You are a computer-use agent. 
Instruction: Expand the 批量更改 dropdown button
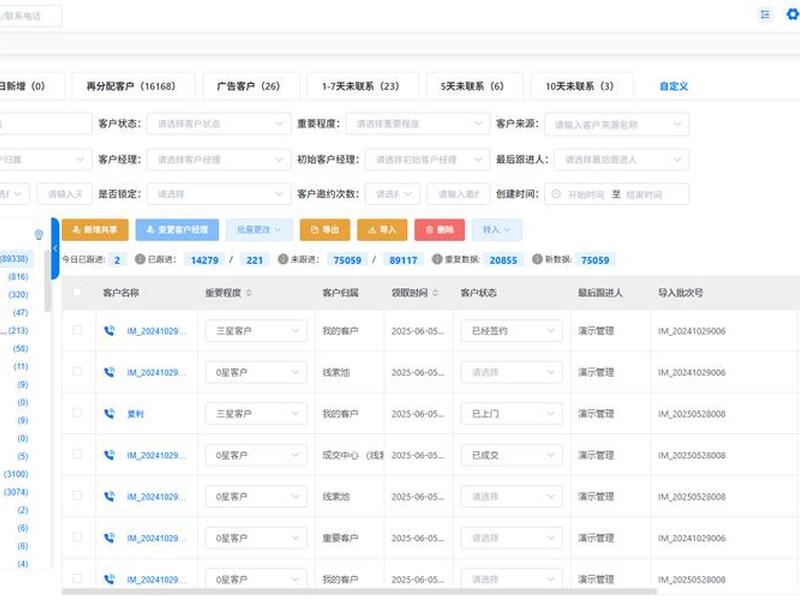[259, 230]
